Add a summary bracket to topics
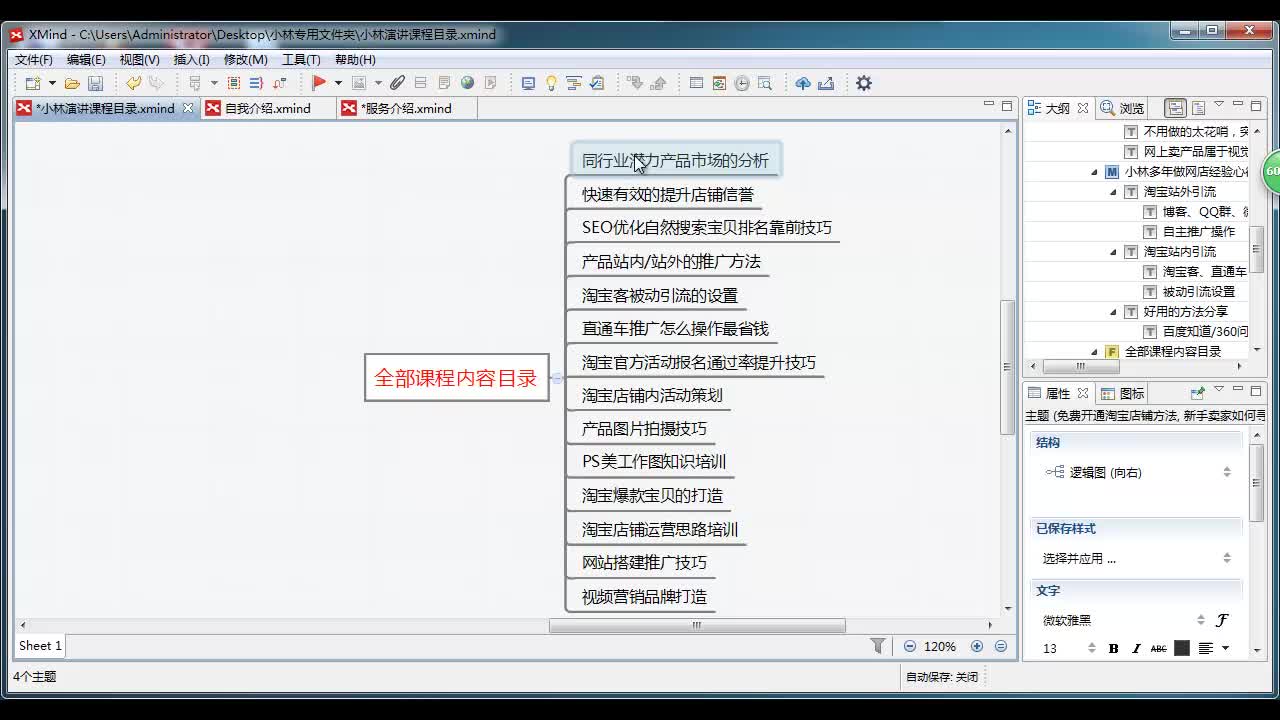This screenshot has width=1280, height=720. click(x=256, y=83)
